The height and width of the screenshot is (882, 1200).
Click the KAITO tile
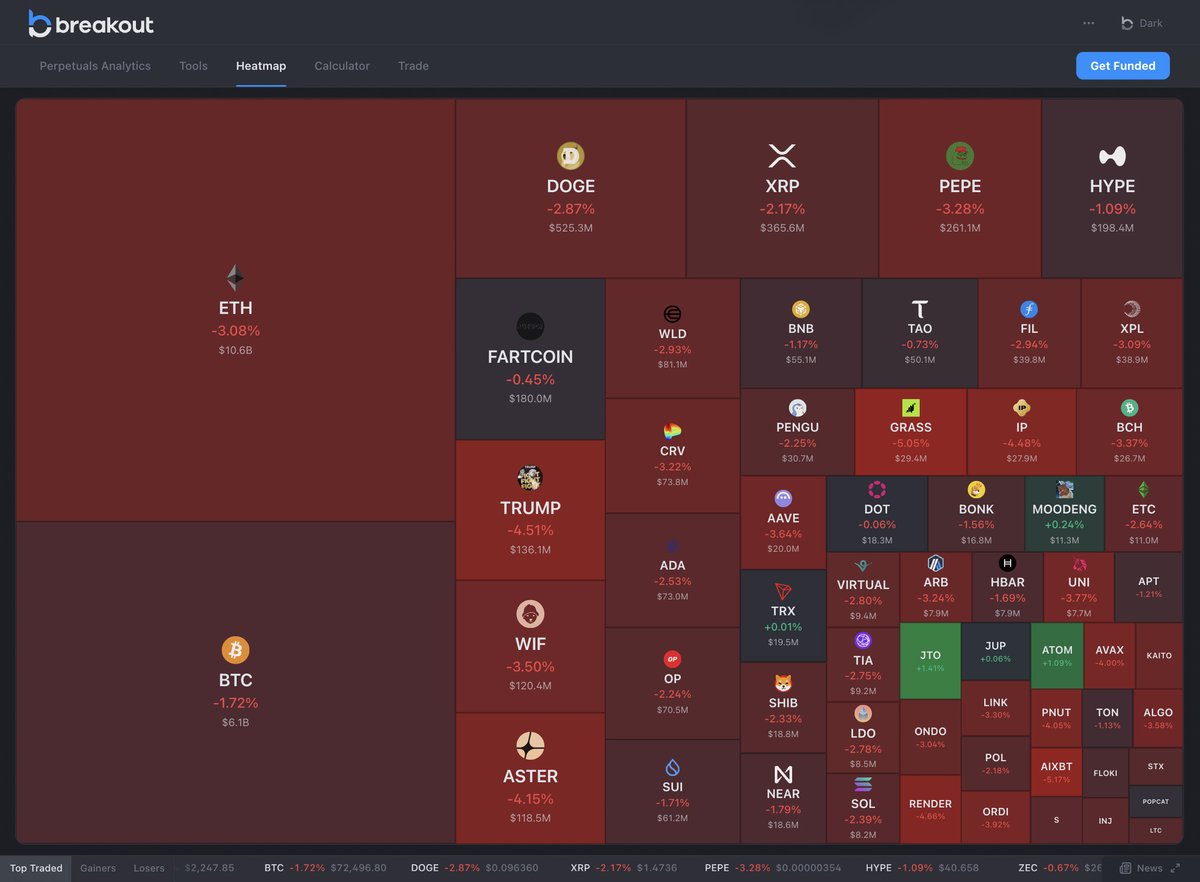pos(1159,655)
